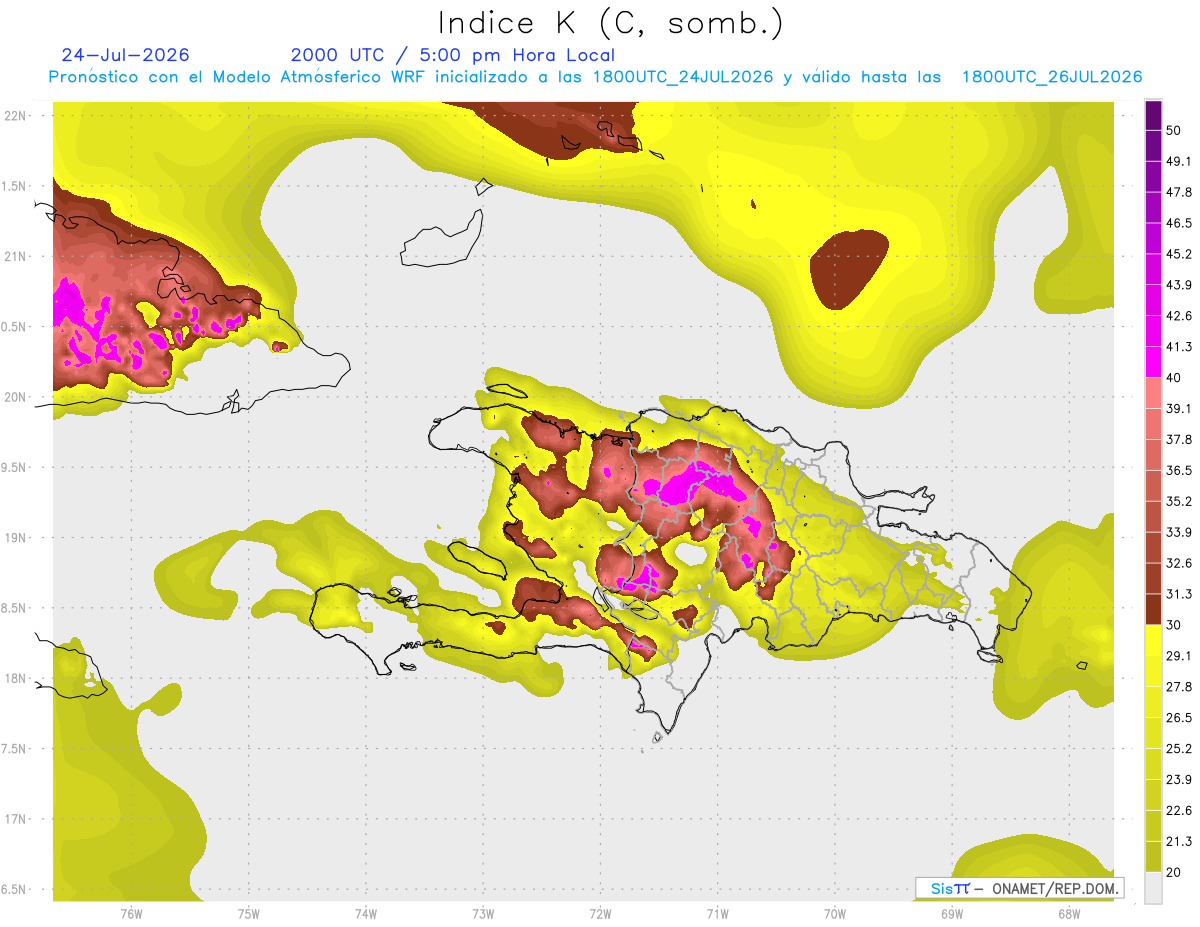
Task: Pick the olive swatch between 20 and 21.3
Action: (x=1153, y=856)
